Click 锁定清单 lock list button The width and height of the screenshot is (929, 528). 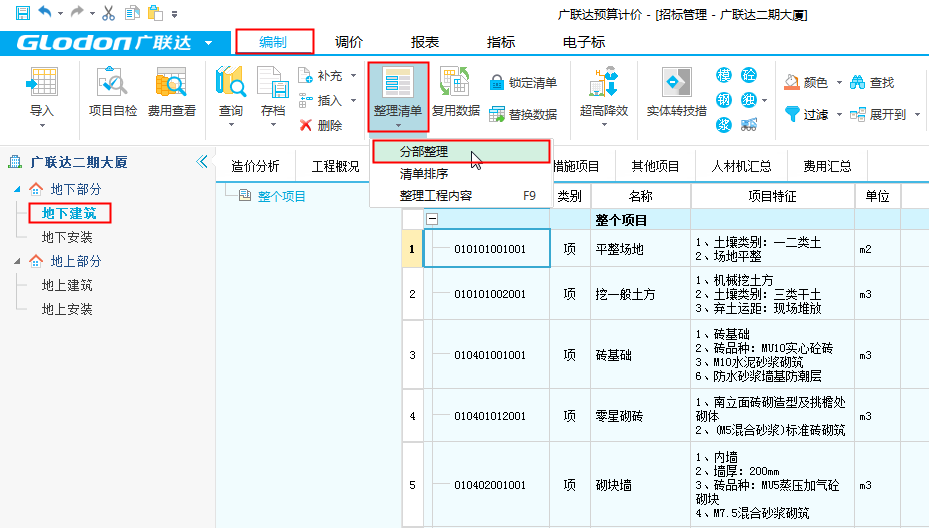[523, 83]
